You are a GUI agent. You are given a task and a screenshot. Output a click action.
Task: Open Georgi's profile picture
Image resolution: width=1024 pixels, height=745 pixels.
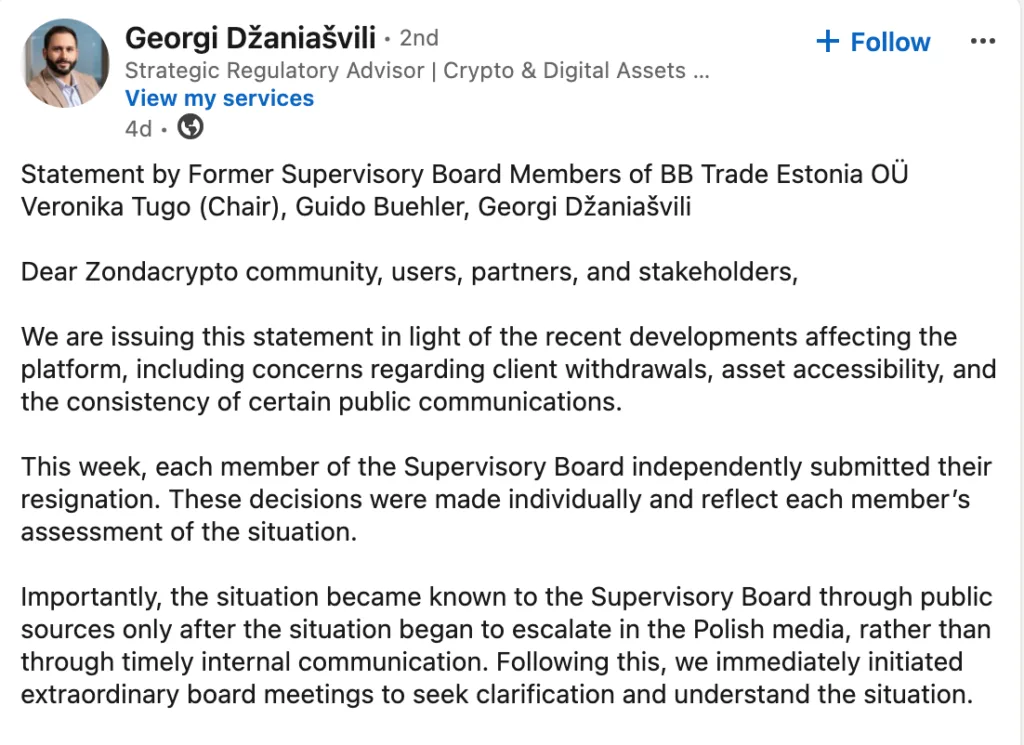click(64, 62)
